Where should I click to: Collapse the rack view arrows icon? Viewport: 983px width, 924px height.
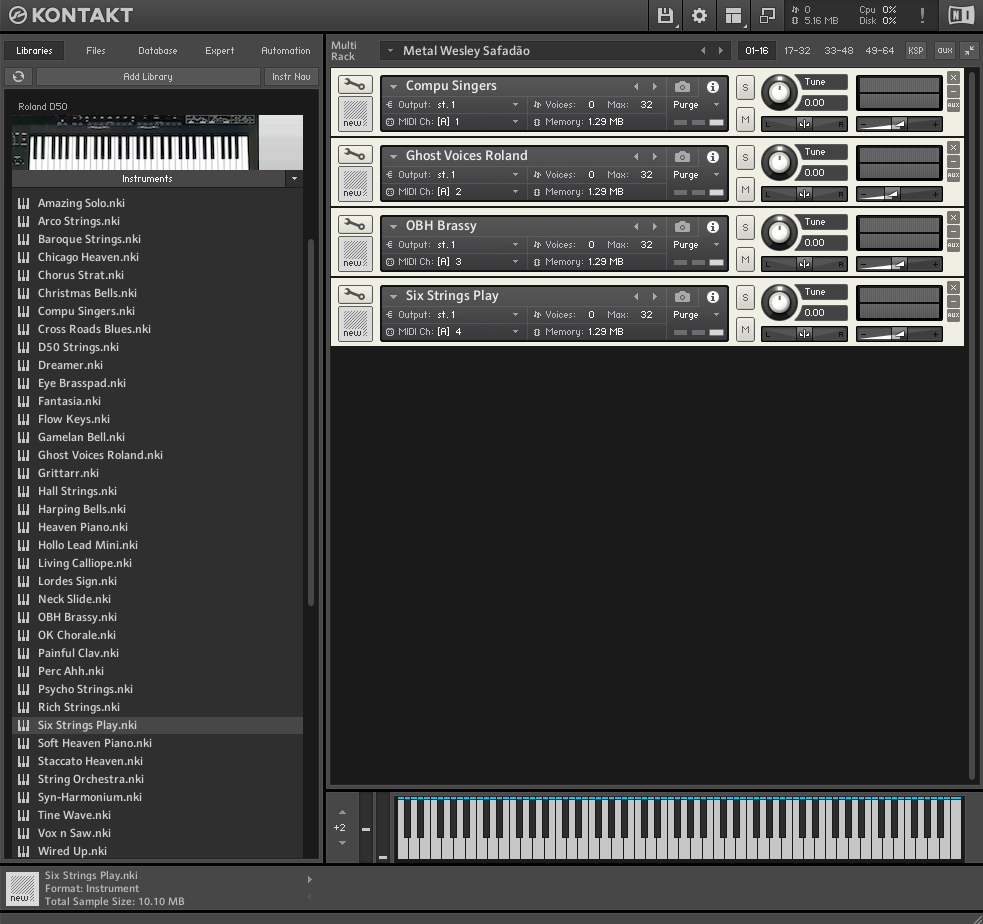click(x=969, y=51)
